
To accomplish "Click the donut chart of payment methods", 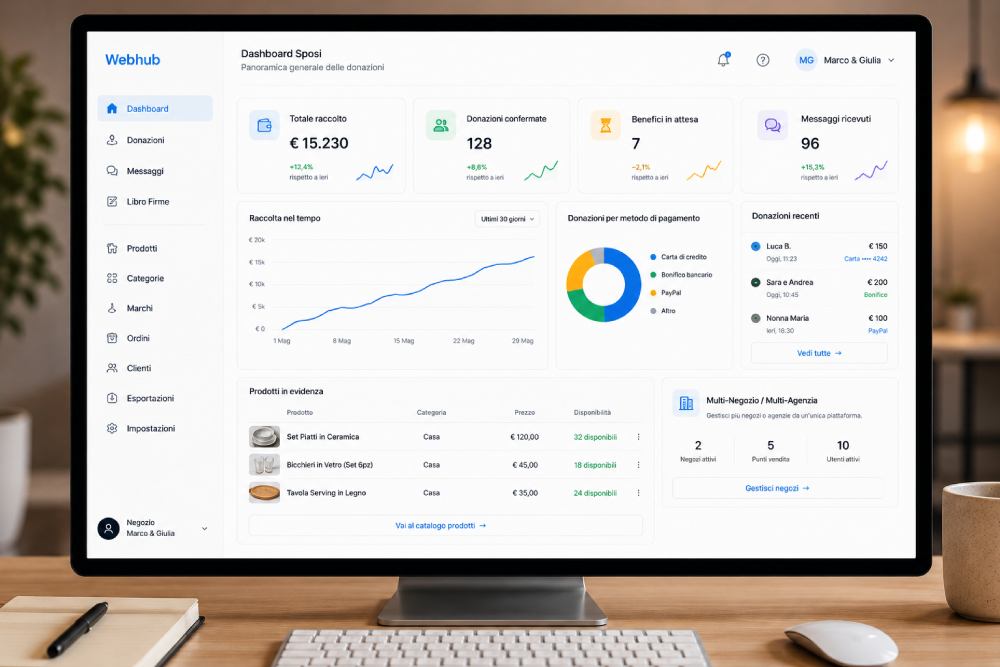I will click(603, 284).
